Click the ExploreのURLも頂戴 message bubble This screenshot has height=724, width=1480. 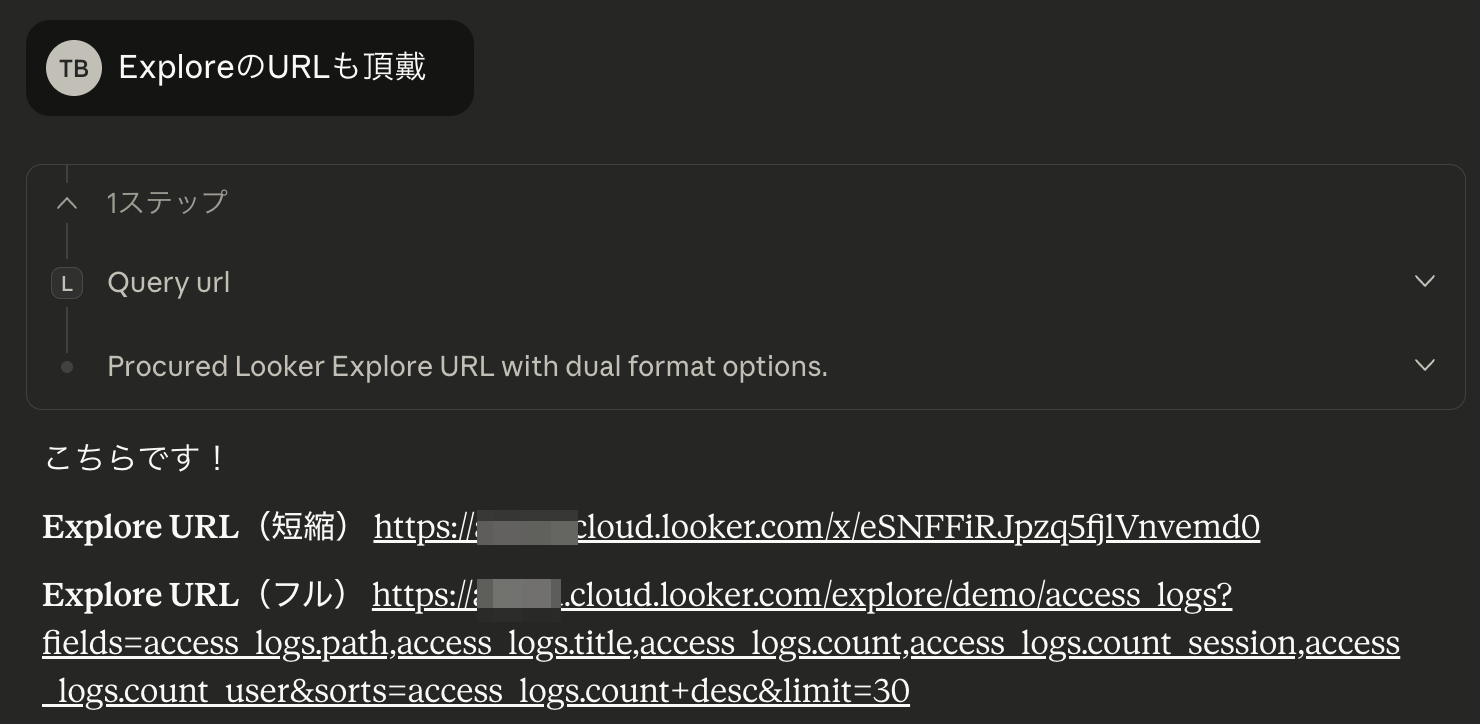[272, 68]
